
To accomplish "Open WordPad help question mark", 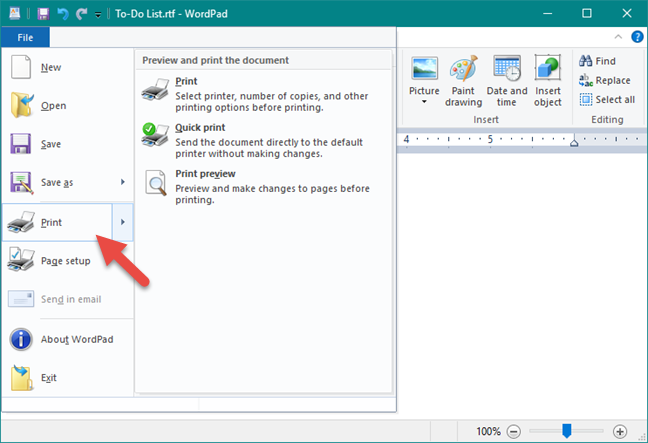I will click(x=637, y=37).
